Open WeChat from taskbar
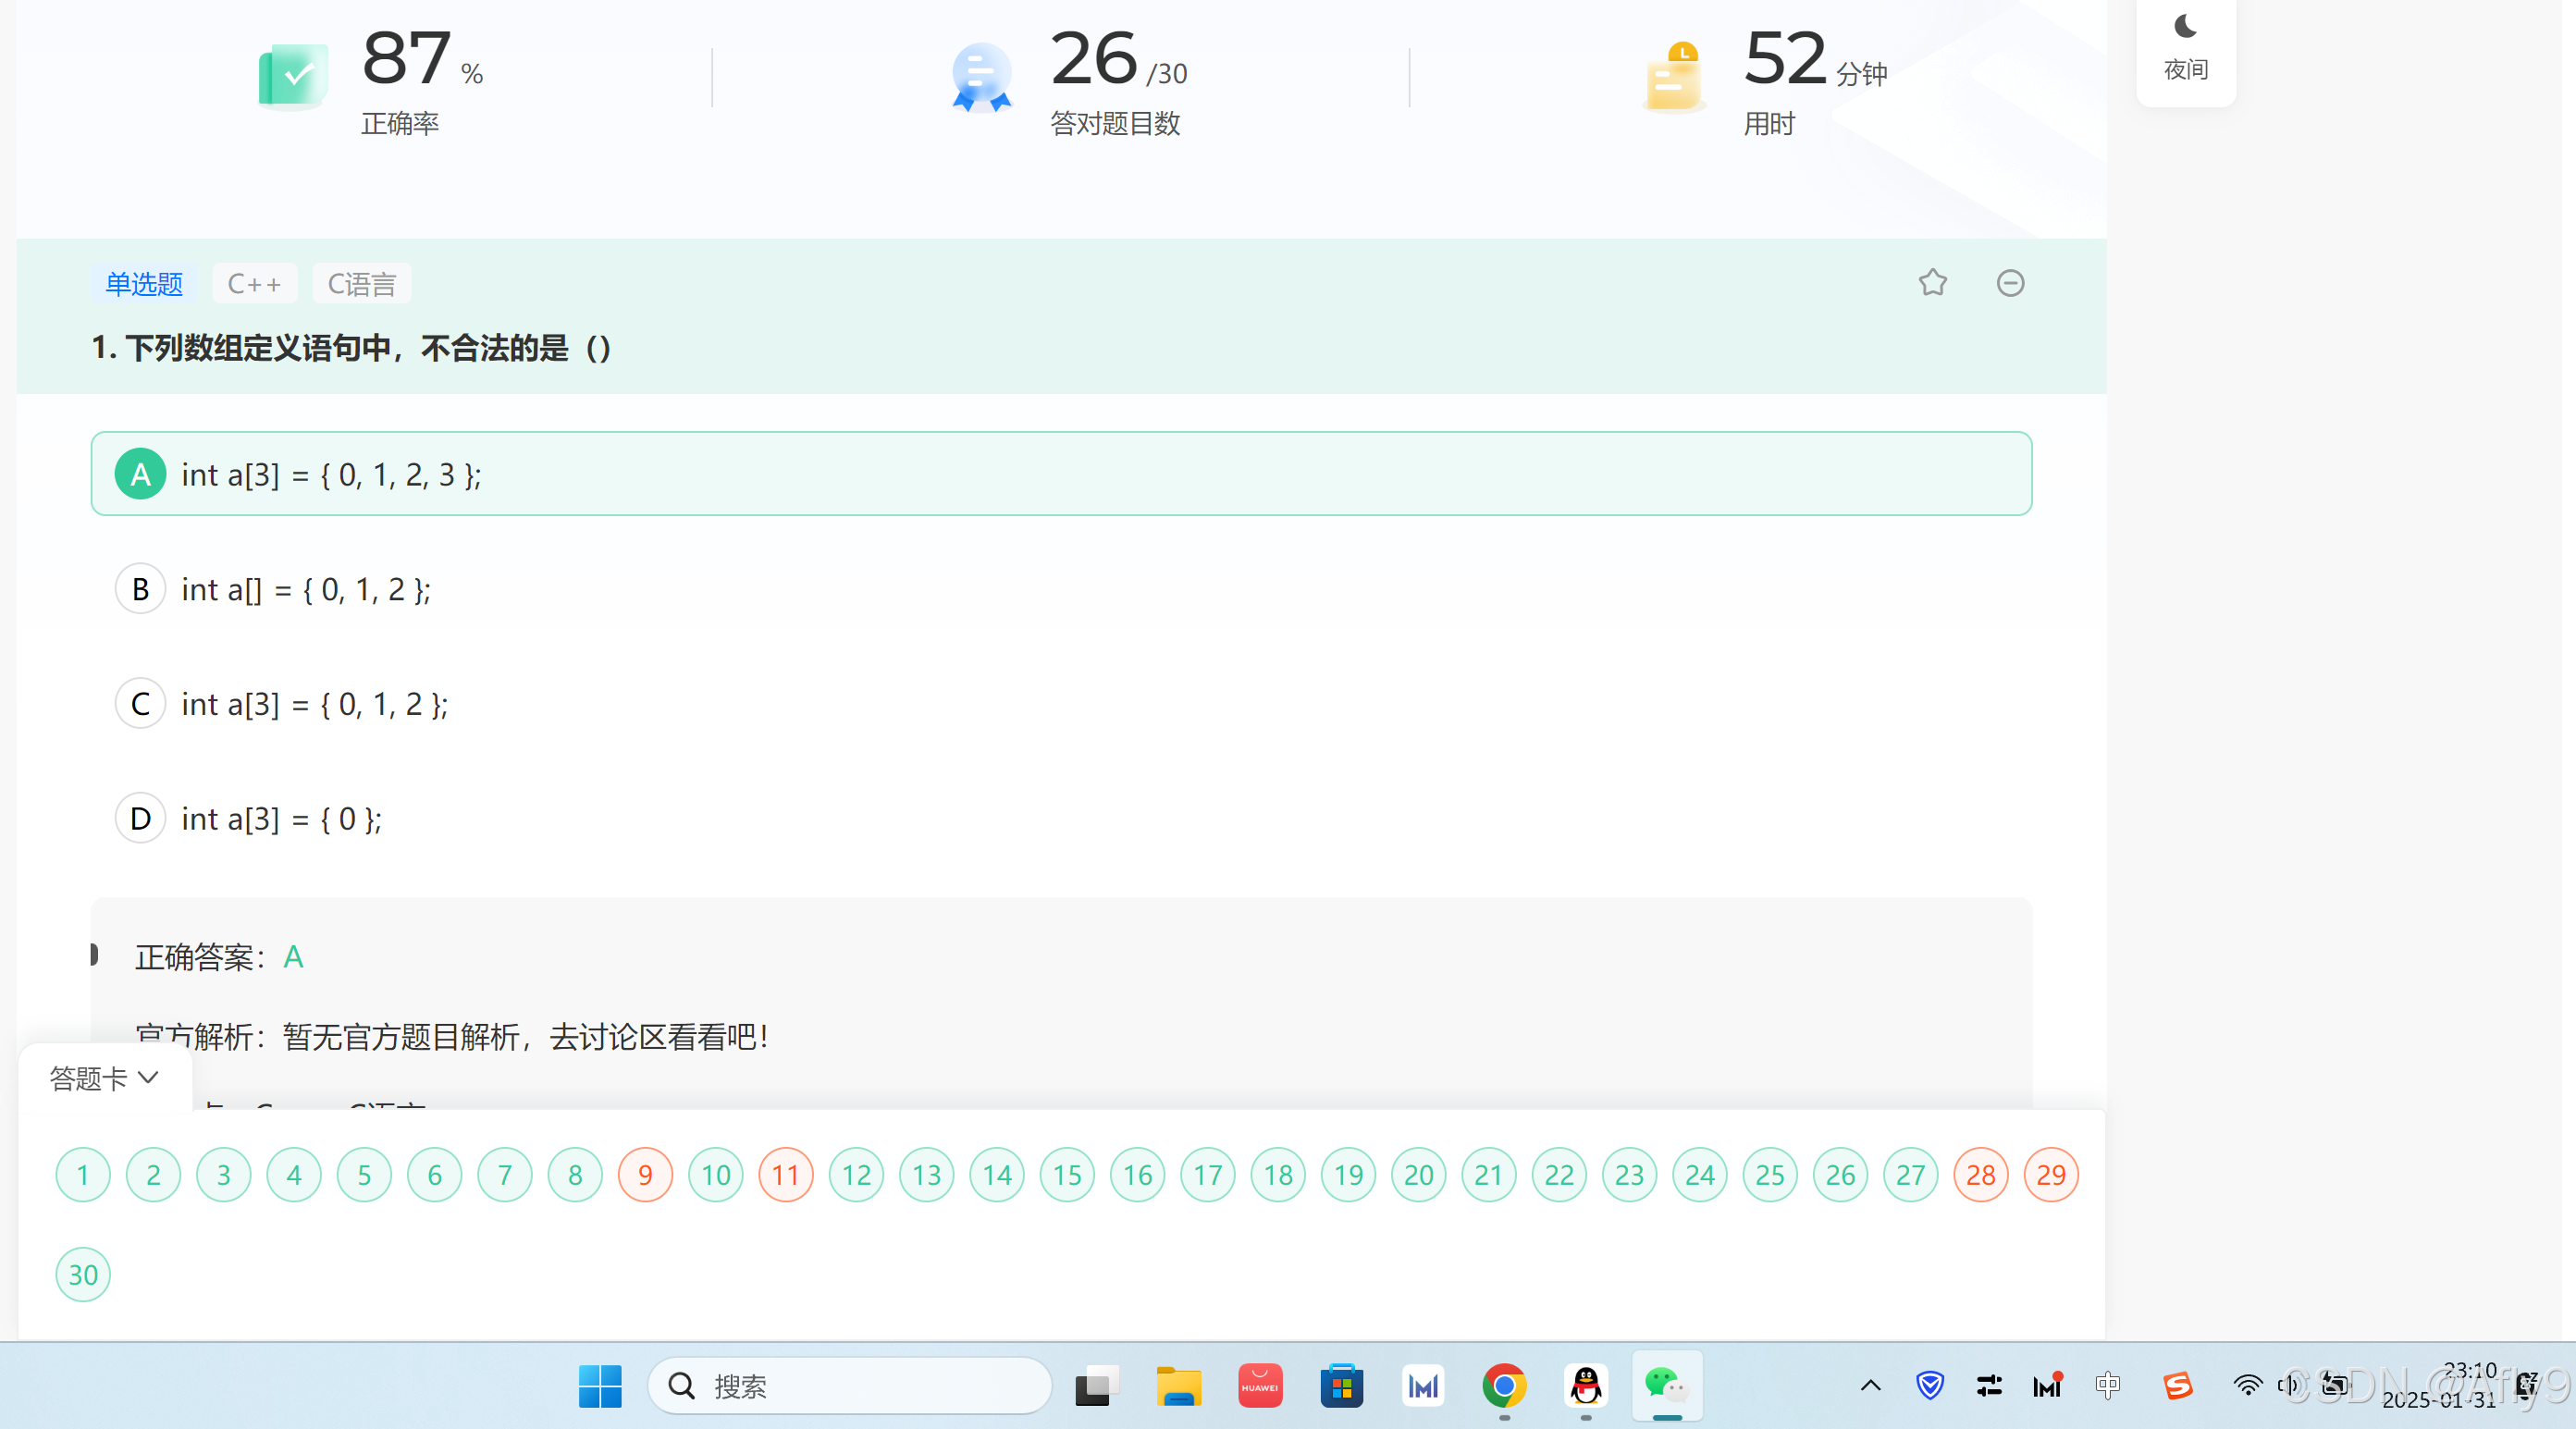 (x=1665, y=1386)
